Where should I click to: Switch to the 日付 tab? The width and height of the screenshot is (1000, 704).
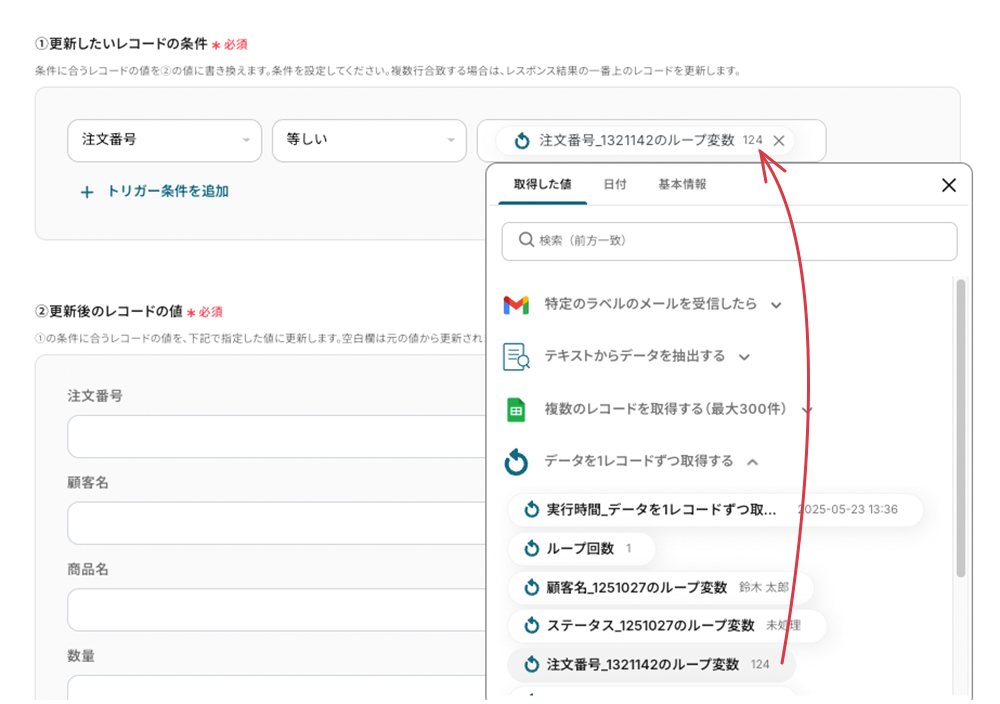pos(615,185)
